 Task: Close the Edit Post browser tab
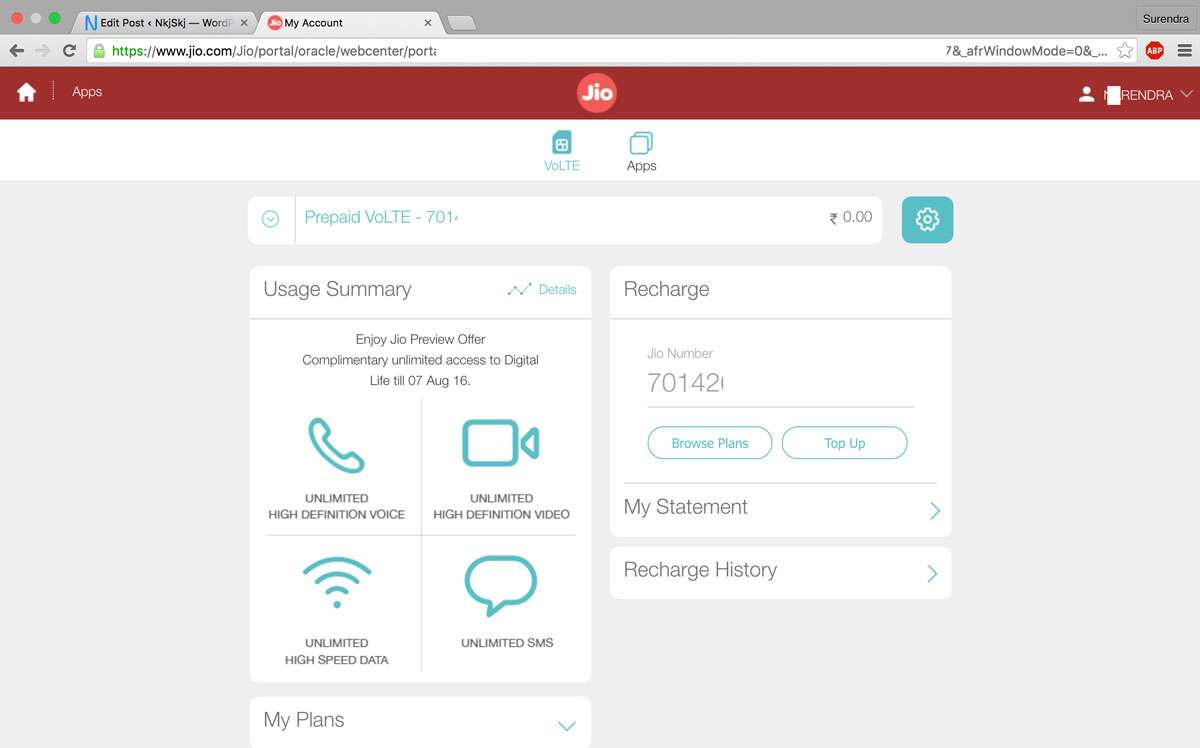pos(244,22)
